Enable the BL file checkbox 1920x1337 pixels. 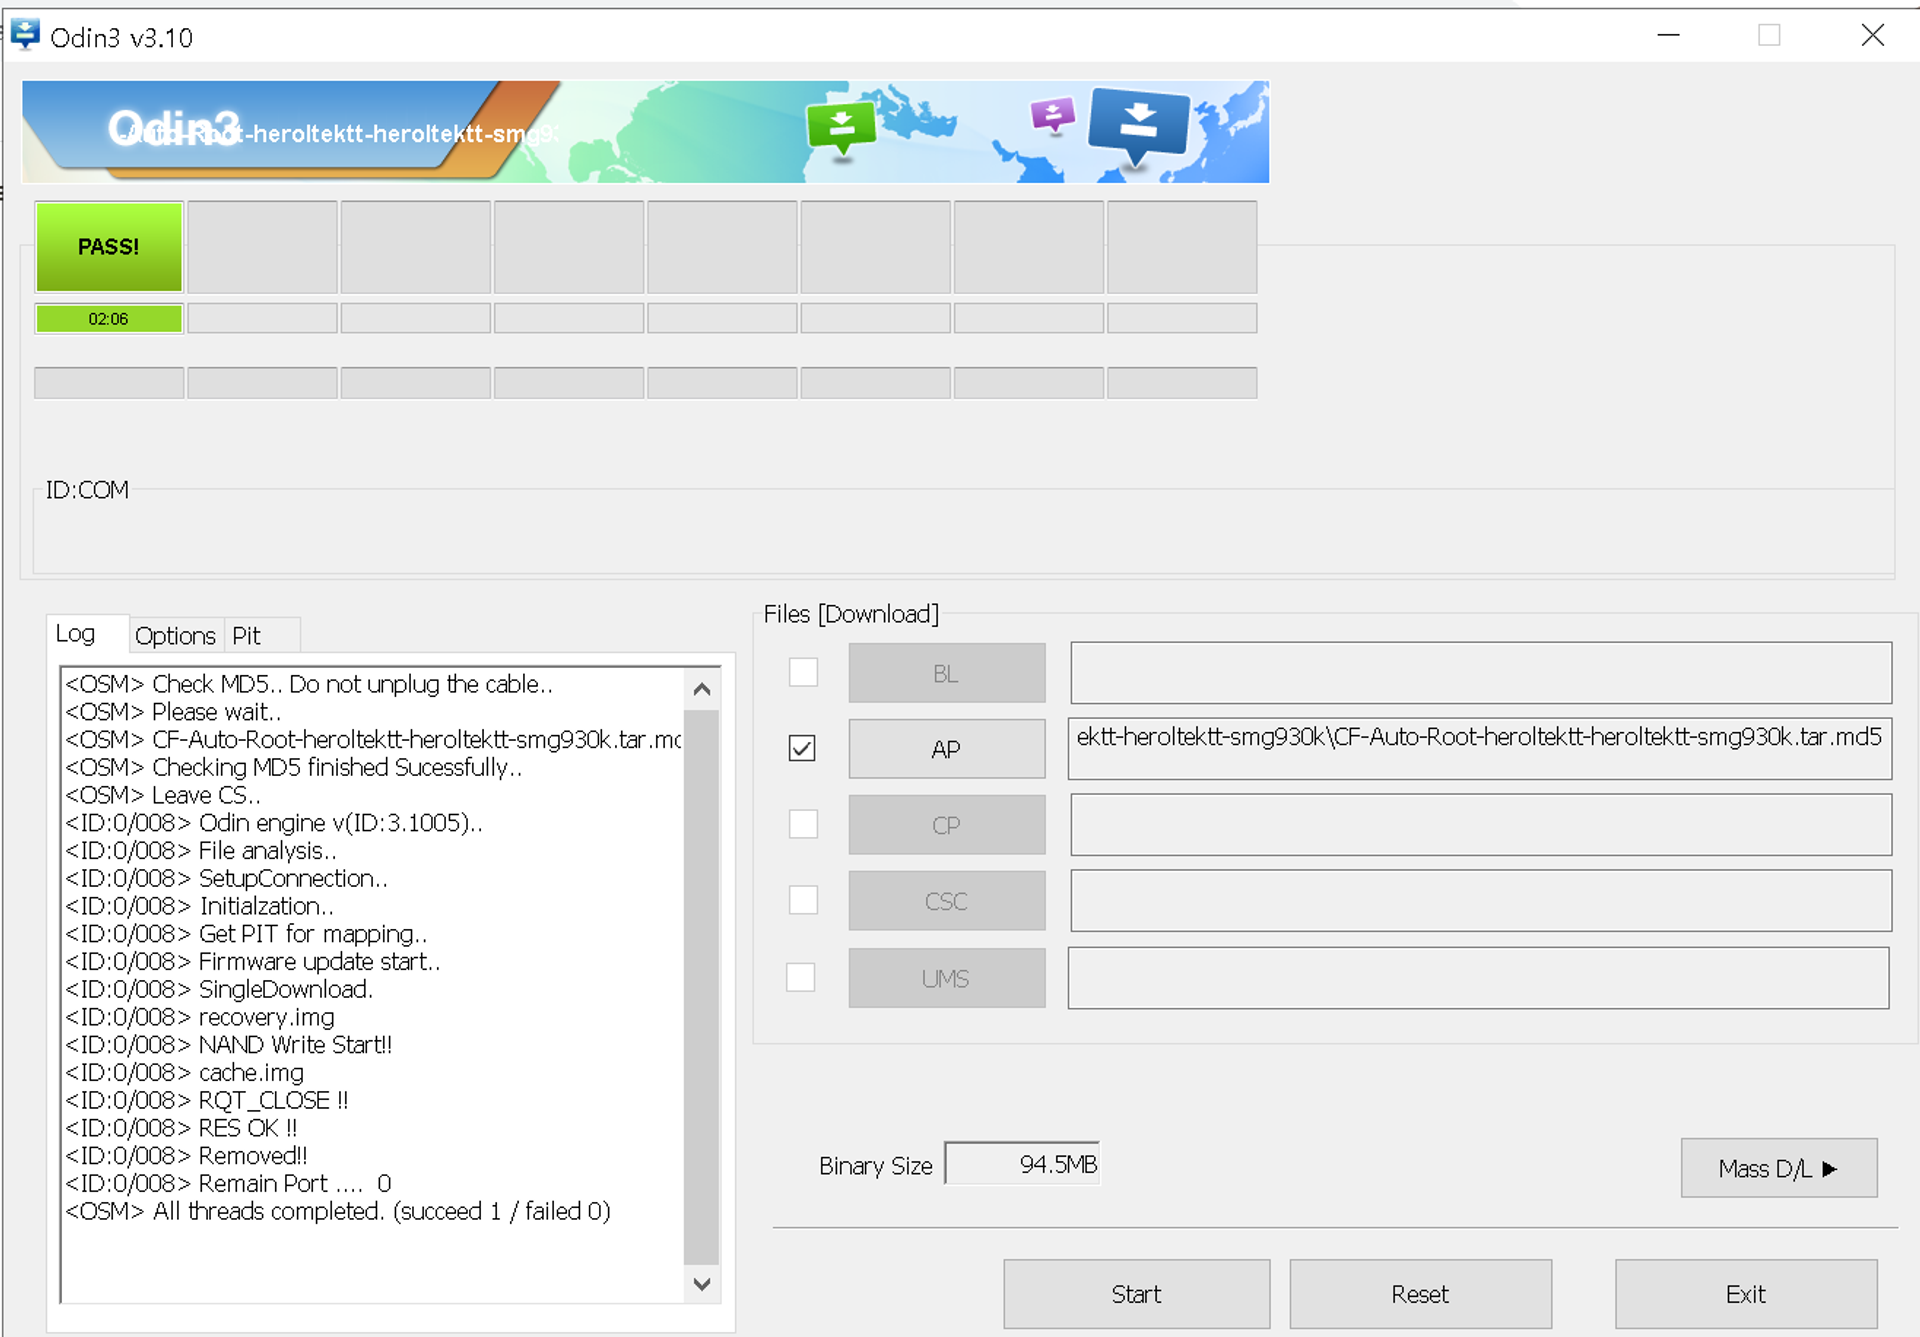click(x=803, y=672)
